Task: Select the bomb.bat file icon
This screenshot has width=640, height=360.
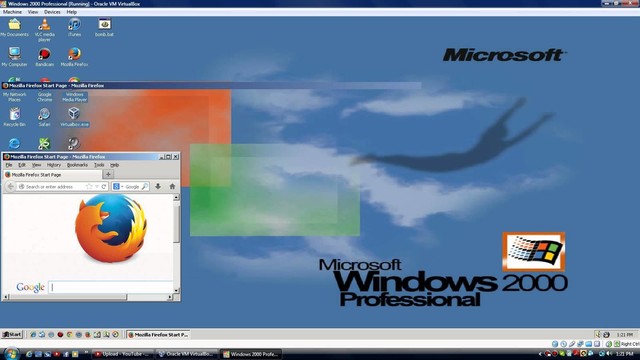Action: 104,28
